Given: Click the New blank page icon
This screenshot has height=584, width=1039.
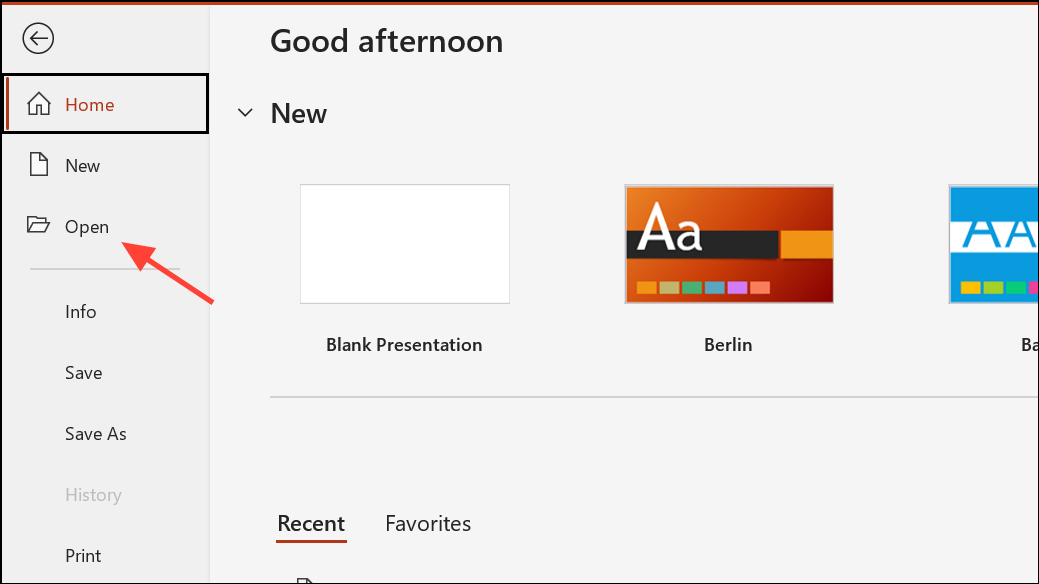Looking at the screenshot, I should tap(38, 164).
